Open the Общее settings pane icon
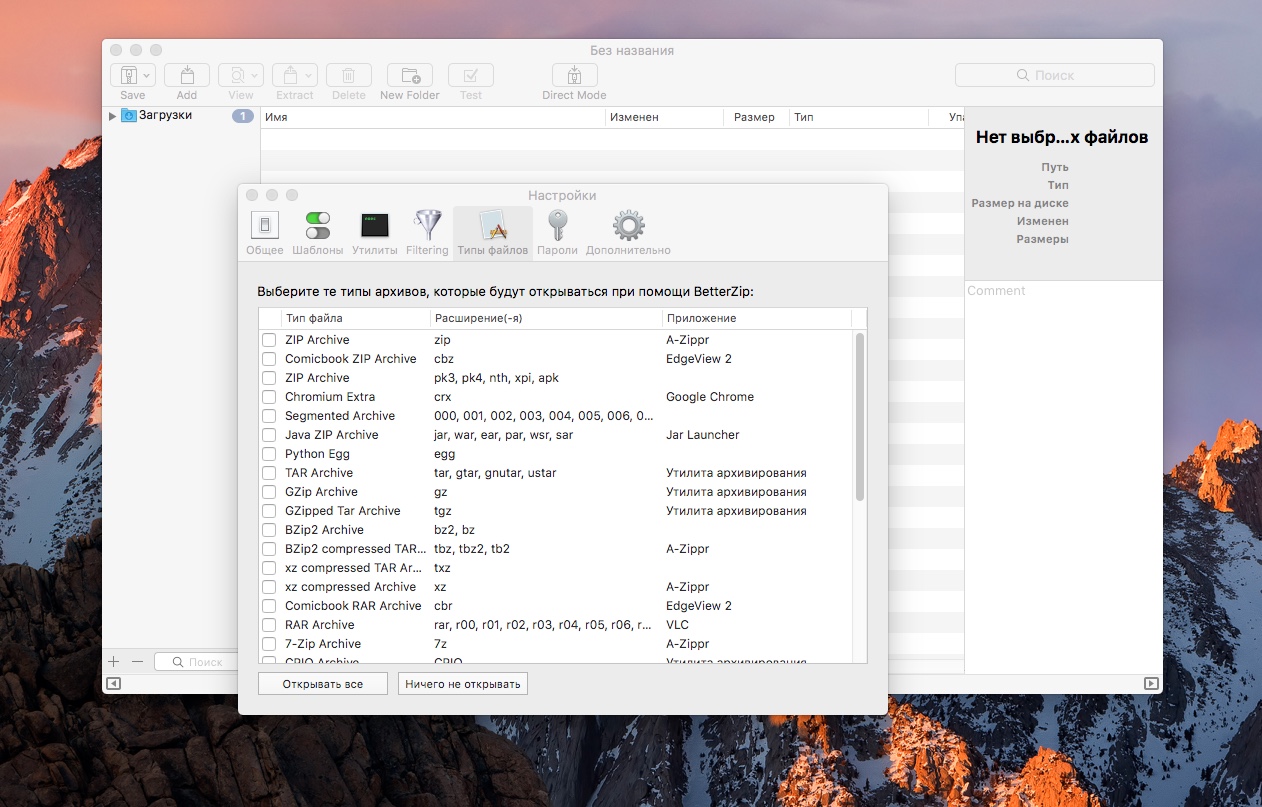Image resolution: width=1262 pixels, height=807 pixels. point(265,226)
